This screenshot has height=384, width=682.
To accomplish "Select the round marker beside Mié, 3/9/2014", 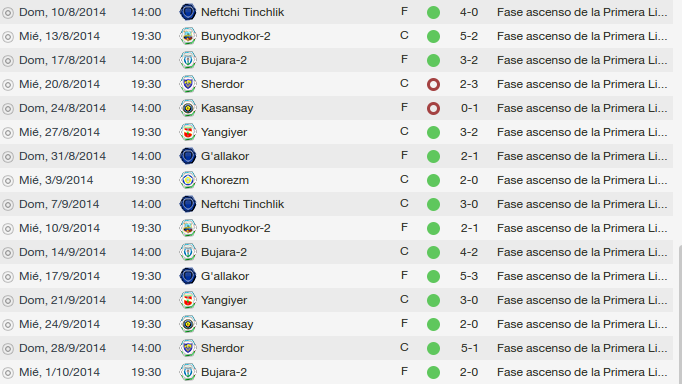I will pos(8,180).
